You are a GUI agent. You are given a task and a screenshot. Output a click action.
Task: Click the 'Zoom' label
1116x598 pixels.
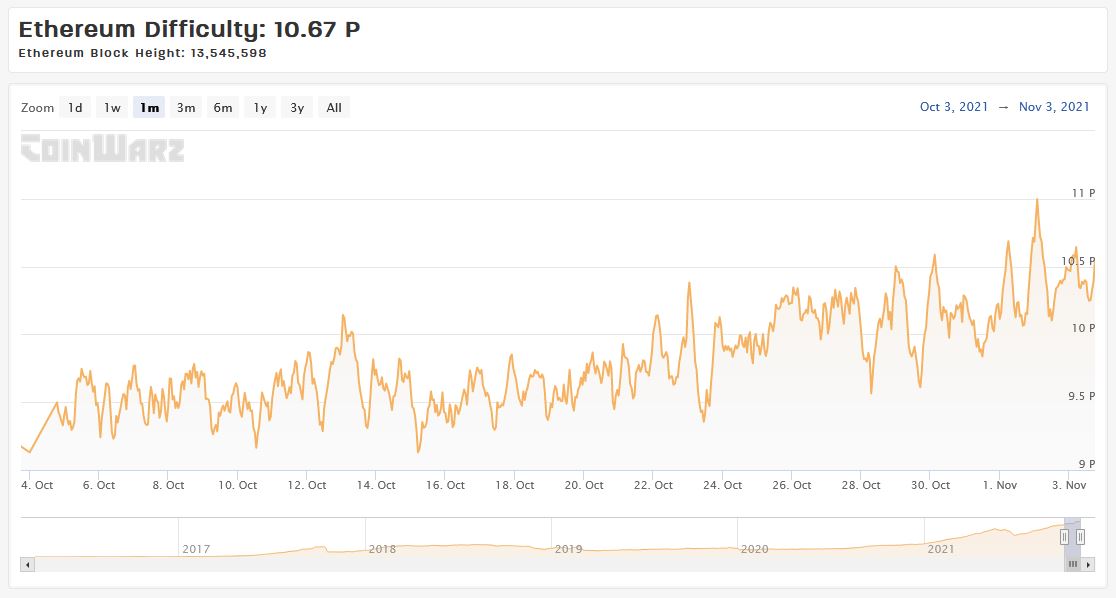coord(37,107)
